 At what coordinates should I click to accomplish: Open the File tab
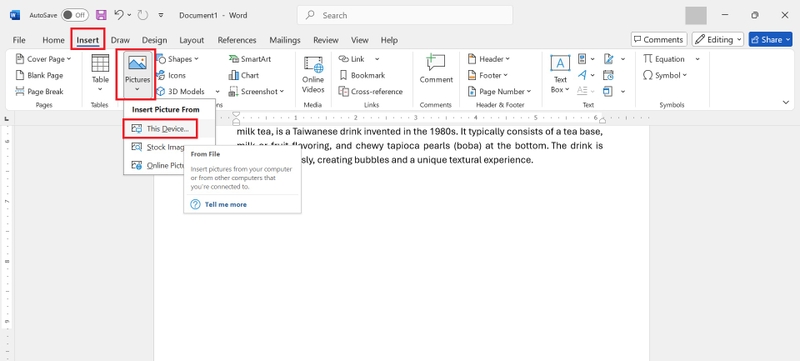coord(19,40)
